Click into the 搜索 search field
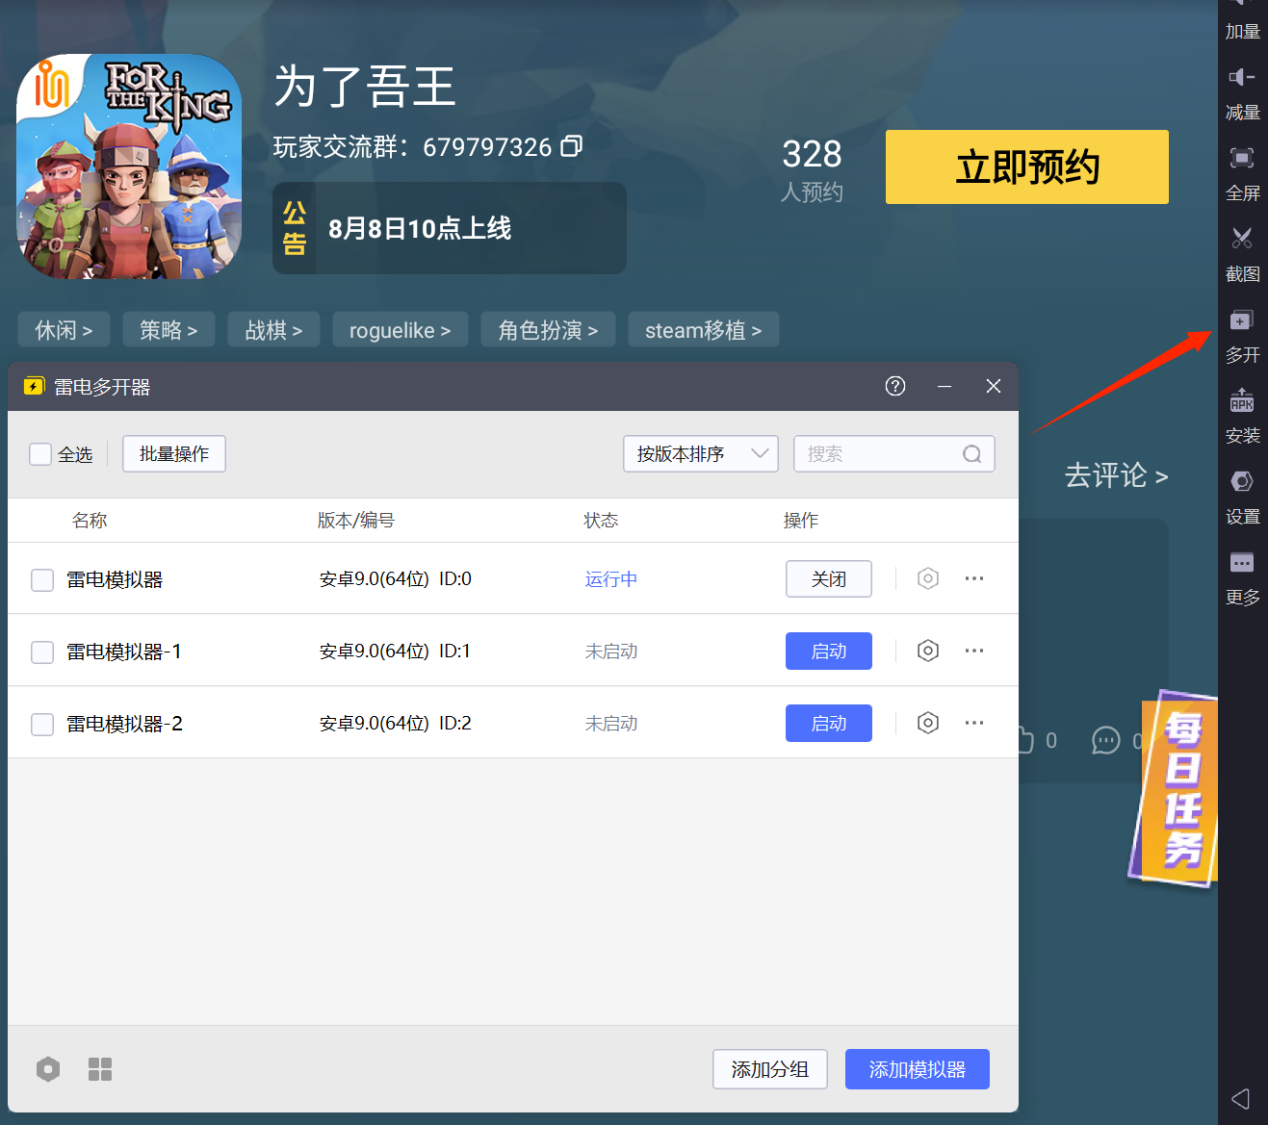The image size is (1268, 1125). pyautogui.click(x=880, y=454)
